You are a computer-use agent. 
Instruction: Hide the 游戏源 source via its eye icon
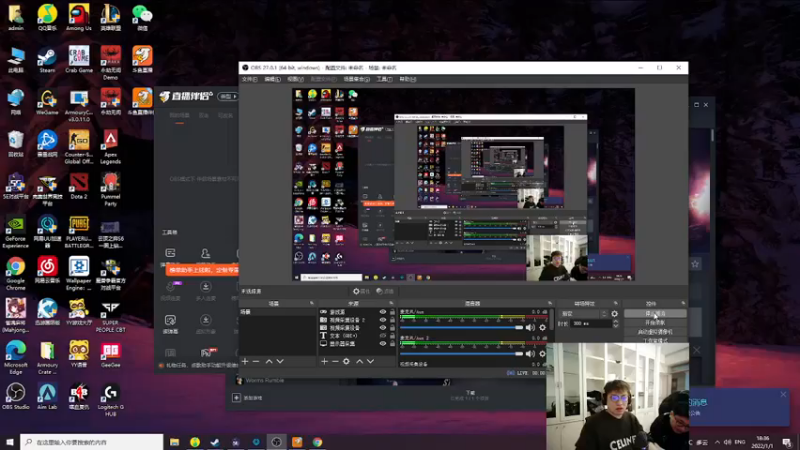click(383, 312)
